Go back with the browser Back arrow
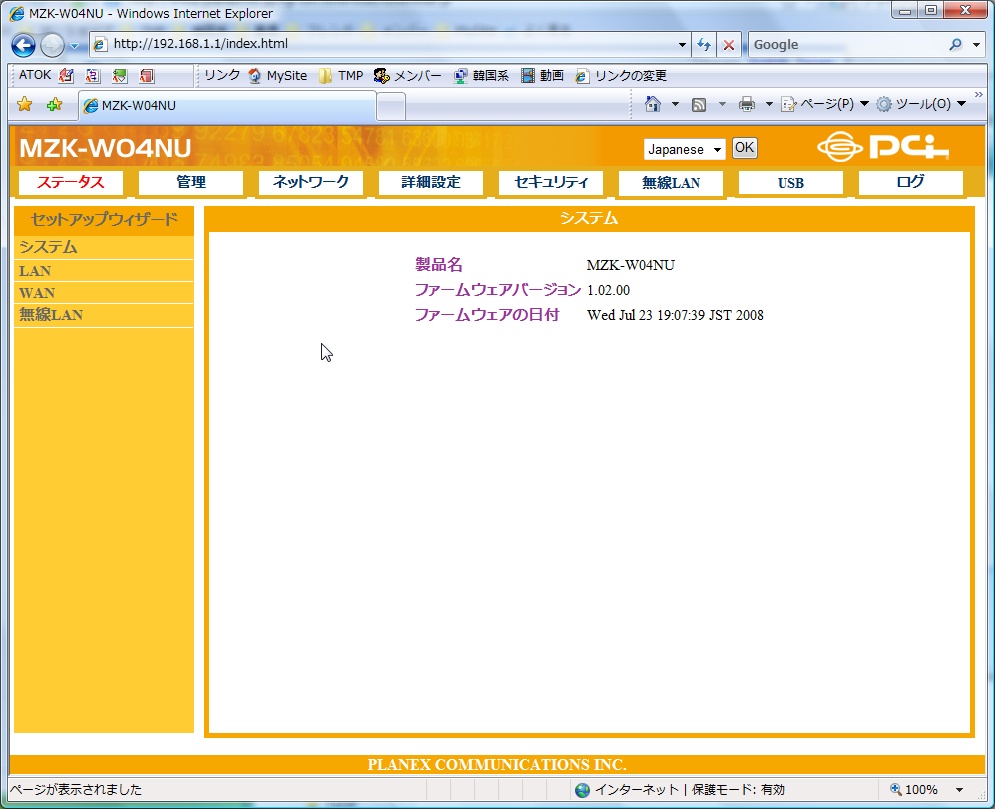The image size is (995, 809). tap(23, 45)
